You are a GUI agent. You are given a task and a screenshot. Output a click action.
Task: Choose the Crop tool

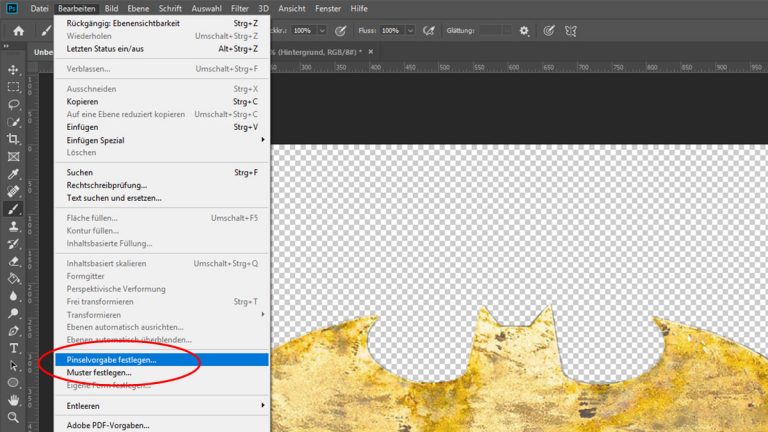(x=14, y=139)
